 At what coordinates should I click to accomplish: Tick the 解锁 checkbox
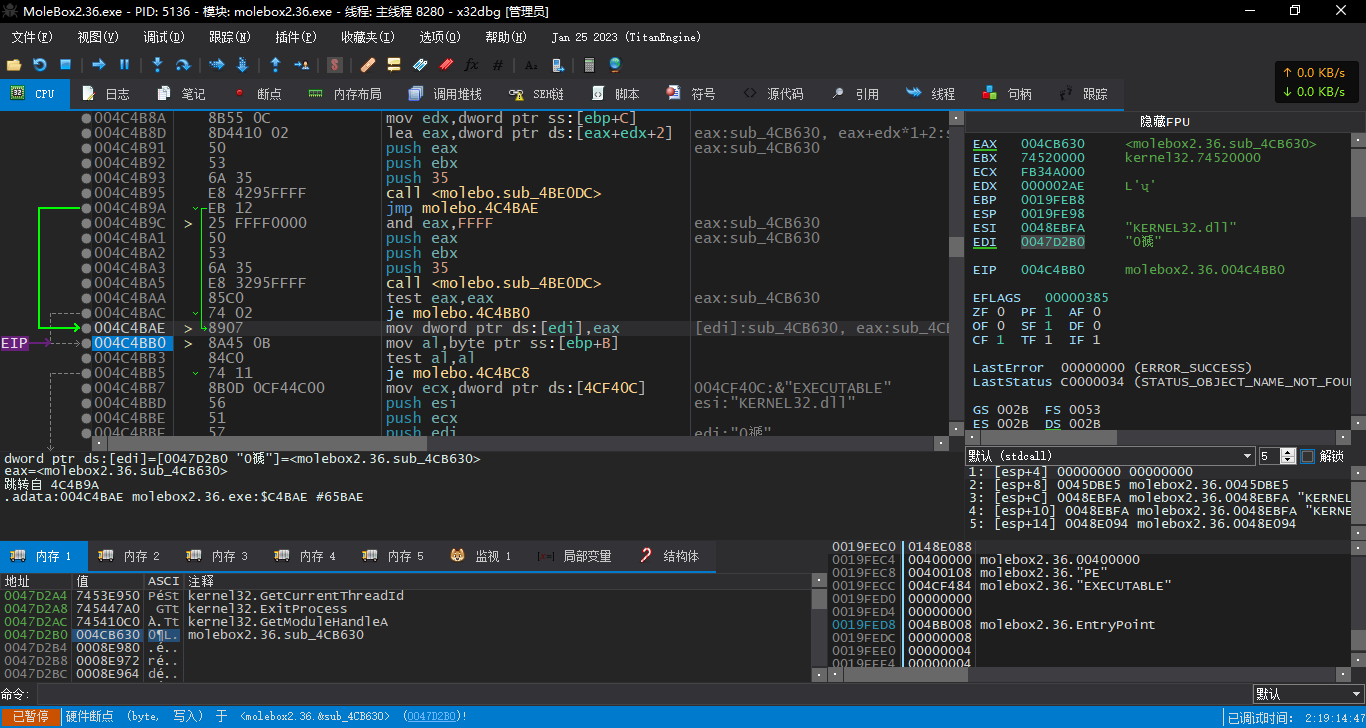(x=1307, y=456)
